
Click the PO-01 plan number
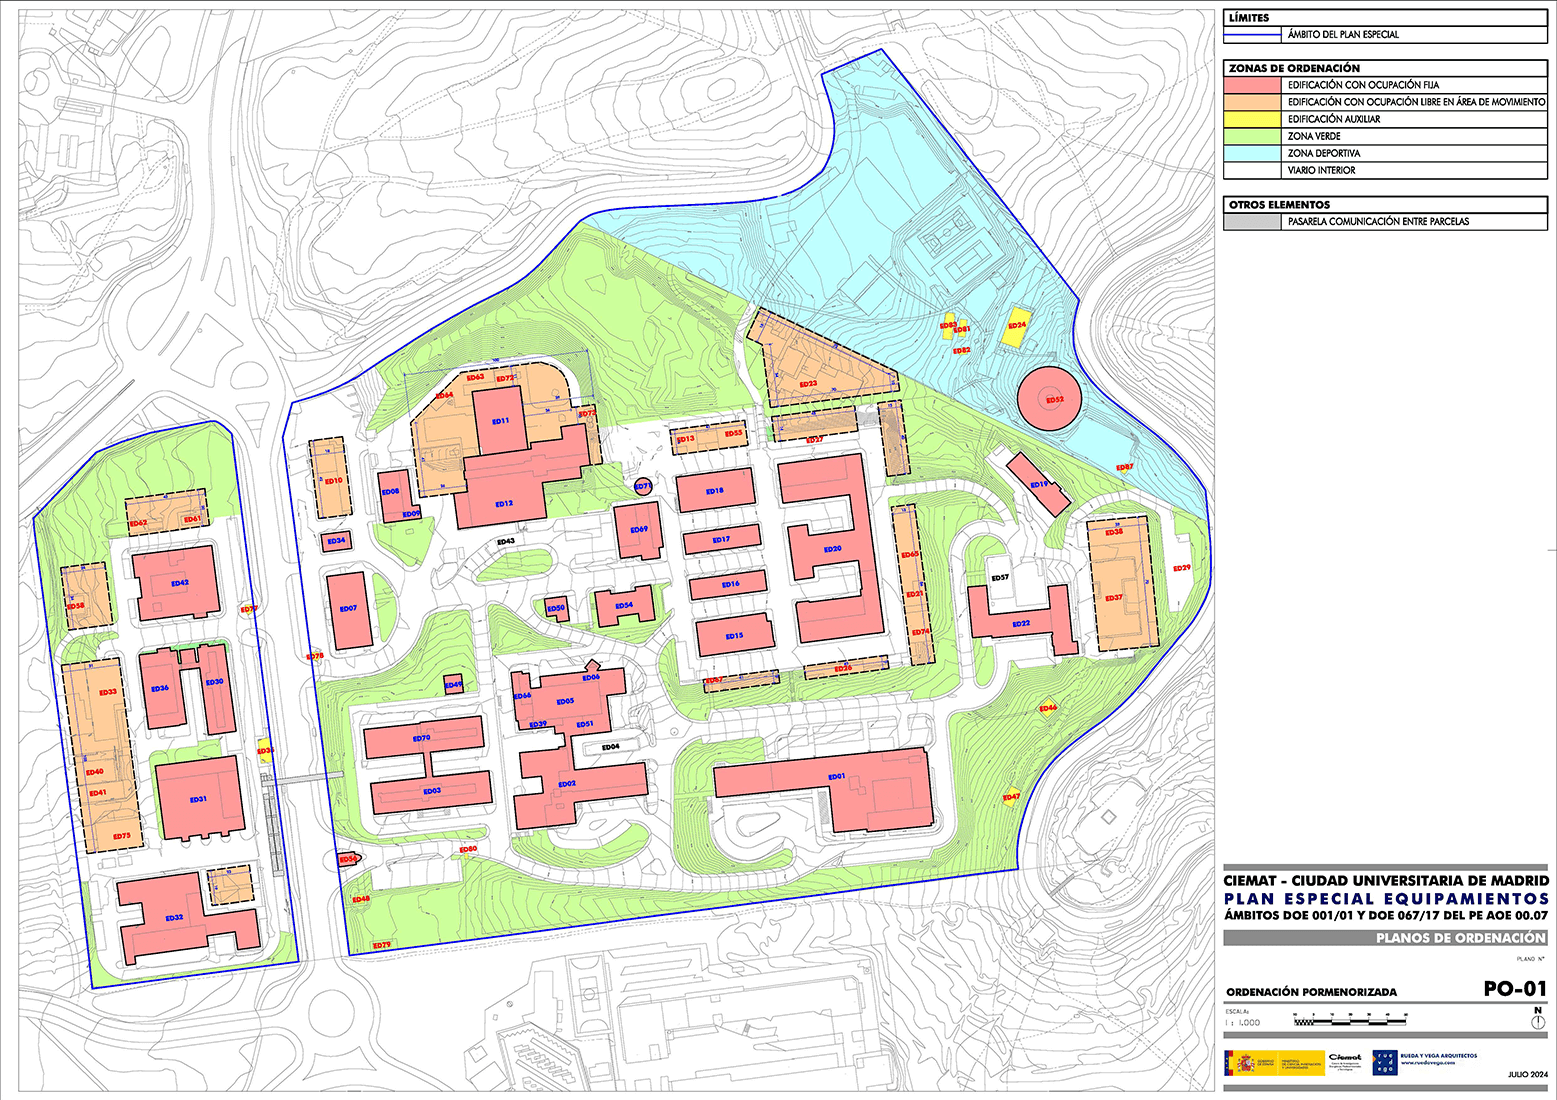coord(1515,988)
